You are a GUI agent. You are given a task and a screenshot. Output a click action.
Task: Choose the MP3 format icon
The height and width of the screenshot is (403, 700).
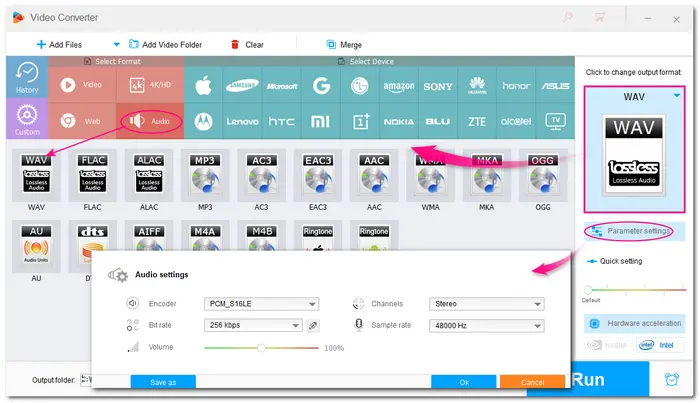pyautogui.click(x=204, y=178)
